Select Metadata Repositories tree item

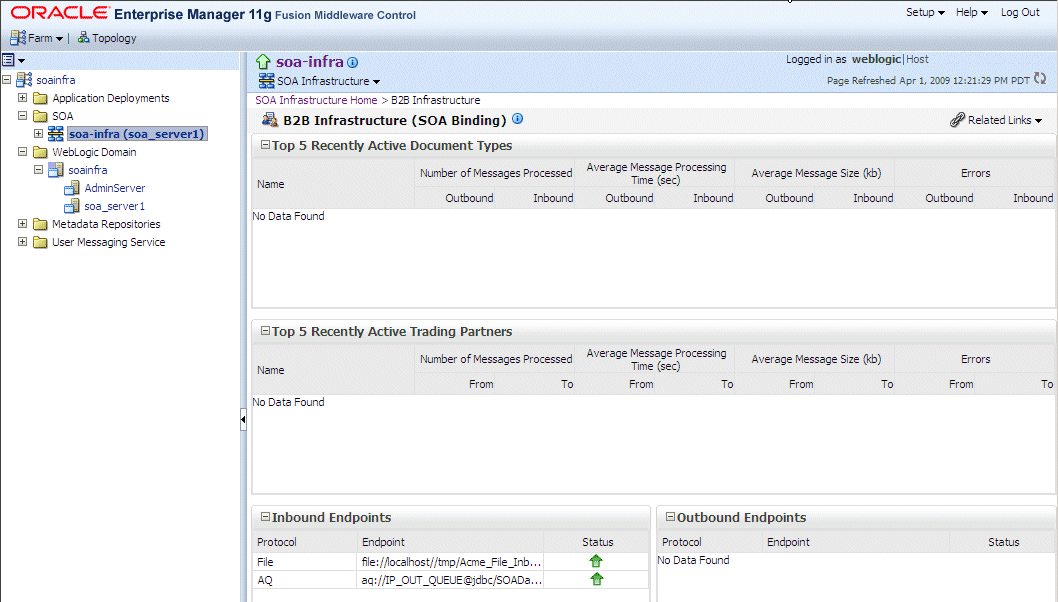tap(106, 224)
